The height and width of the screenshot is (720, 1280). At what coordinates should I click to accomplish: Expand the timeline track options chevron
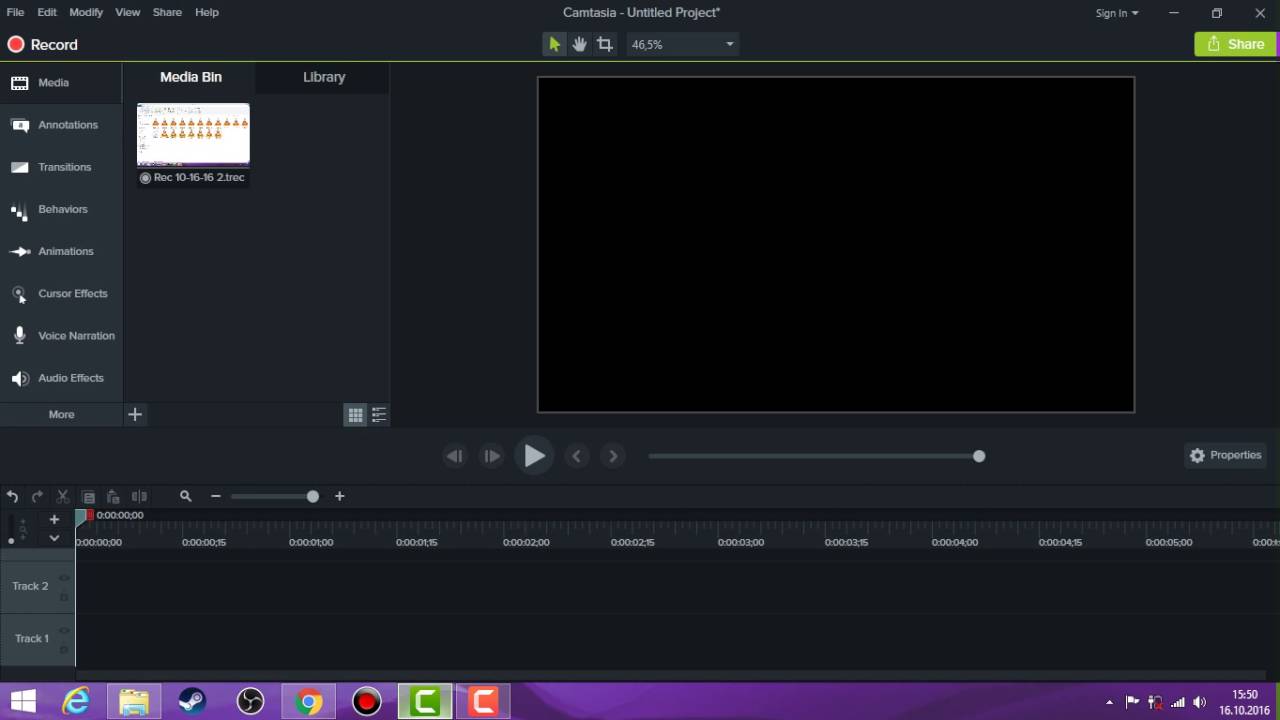pos(54,538)
